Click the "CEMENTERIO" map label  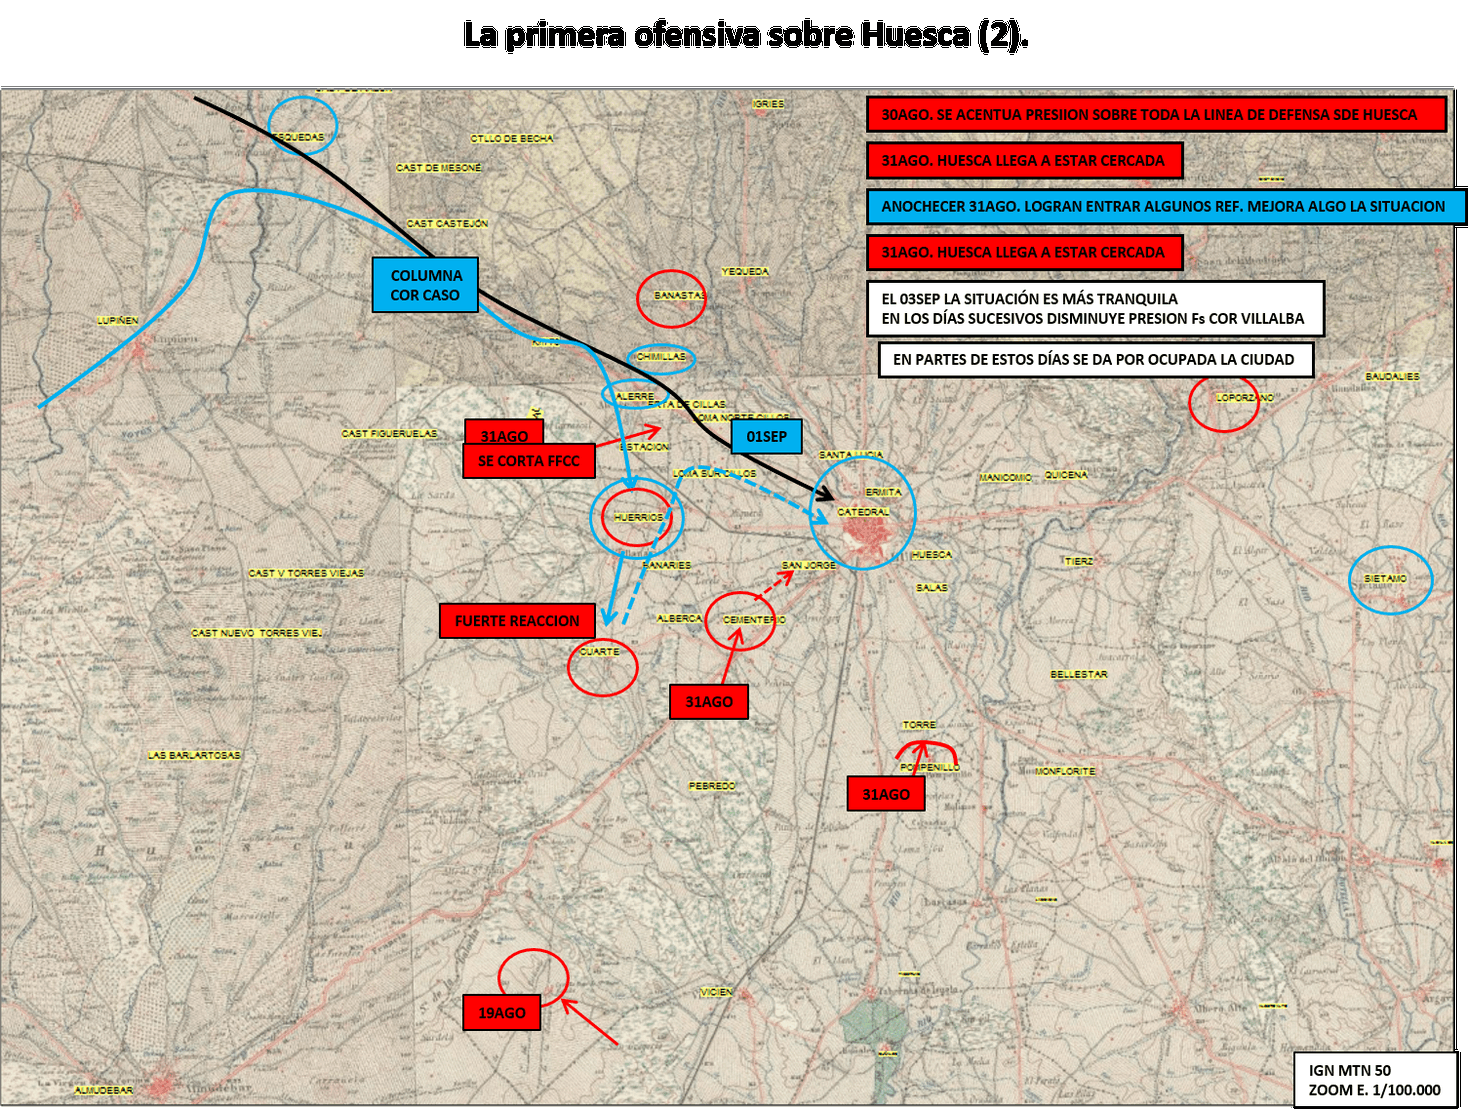point(754,620)
